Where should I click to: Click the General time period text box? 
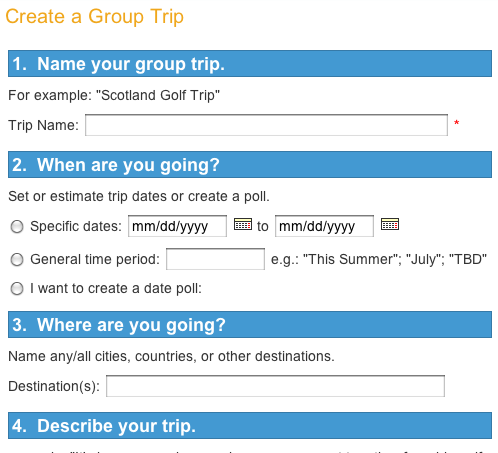(x=215, y=259)
